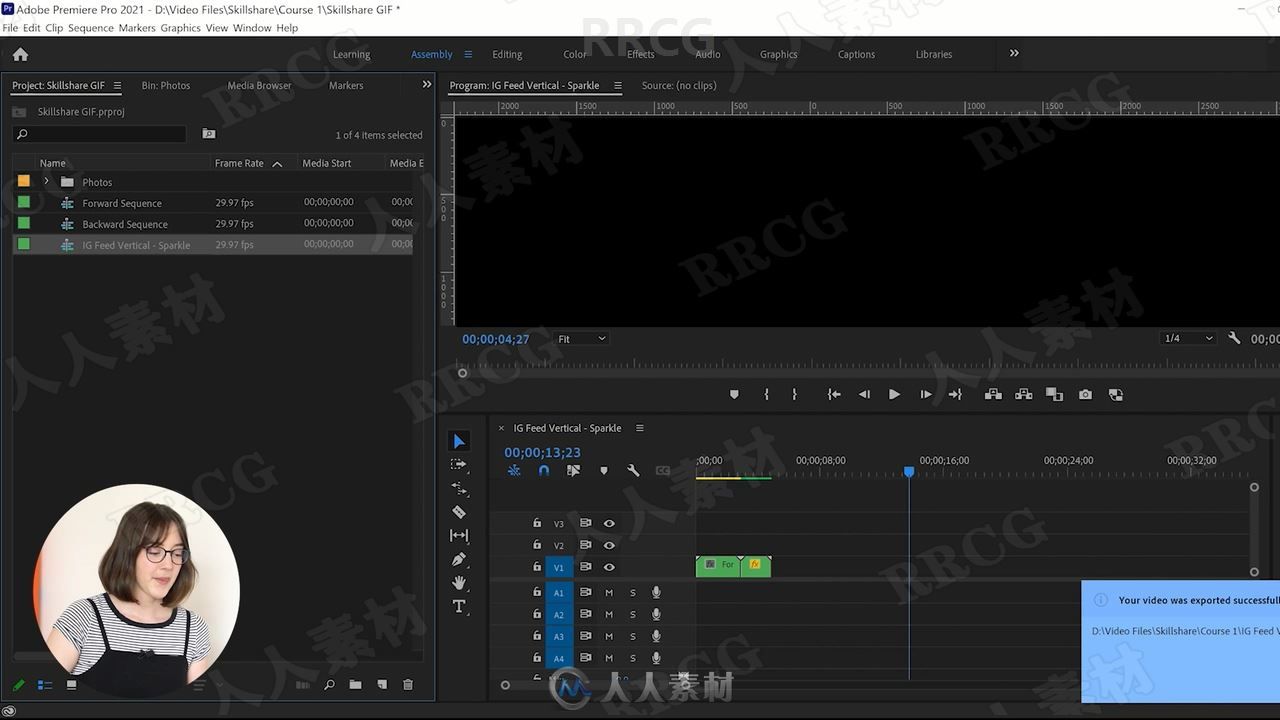Screen dimensions: 1280x720
Task: Select the Slip tool
Action: (x=459, y=535)
